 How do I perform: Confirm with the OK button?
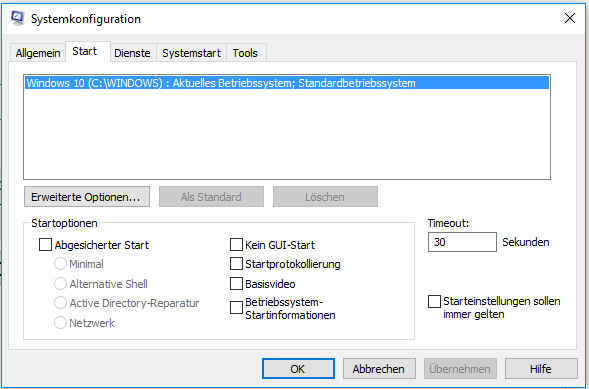point(298,369)
